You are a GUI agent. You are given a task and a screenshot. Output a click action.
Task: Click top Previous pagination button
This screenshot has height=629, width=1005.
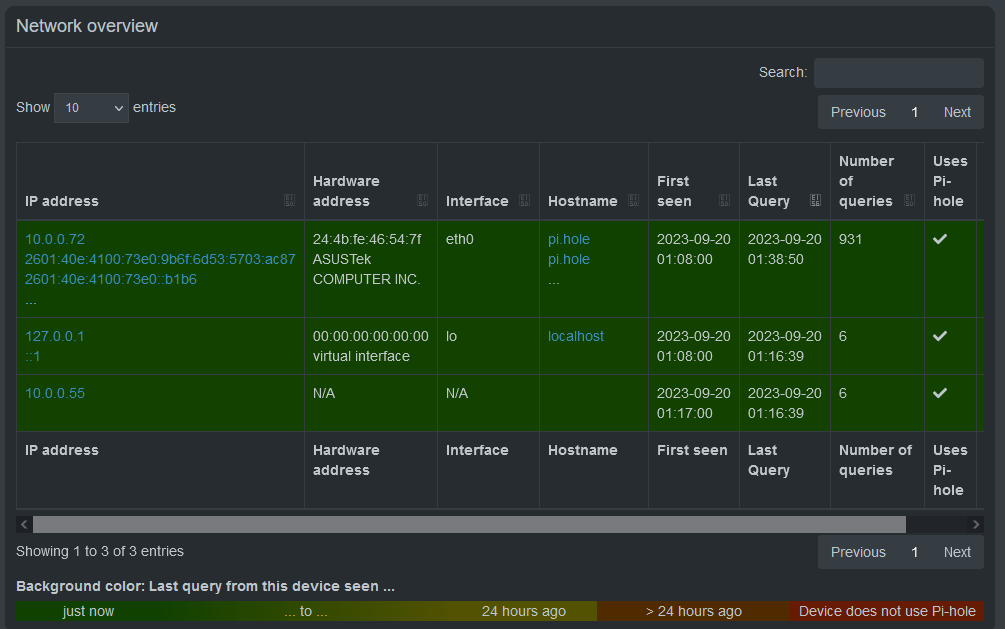click(858, 112)
